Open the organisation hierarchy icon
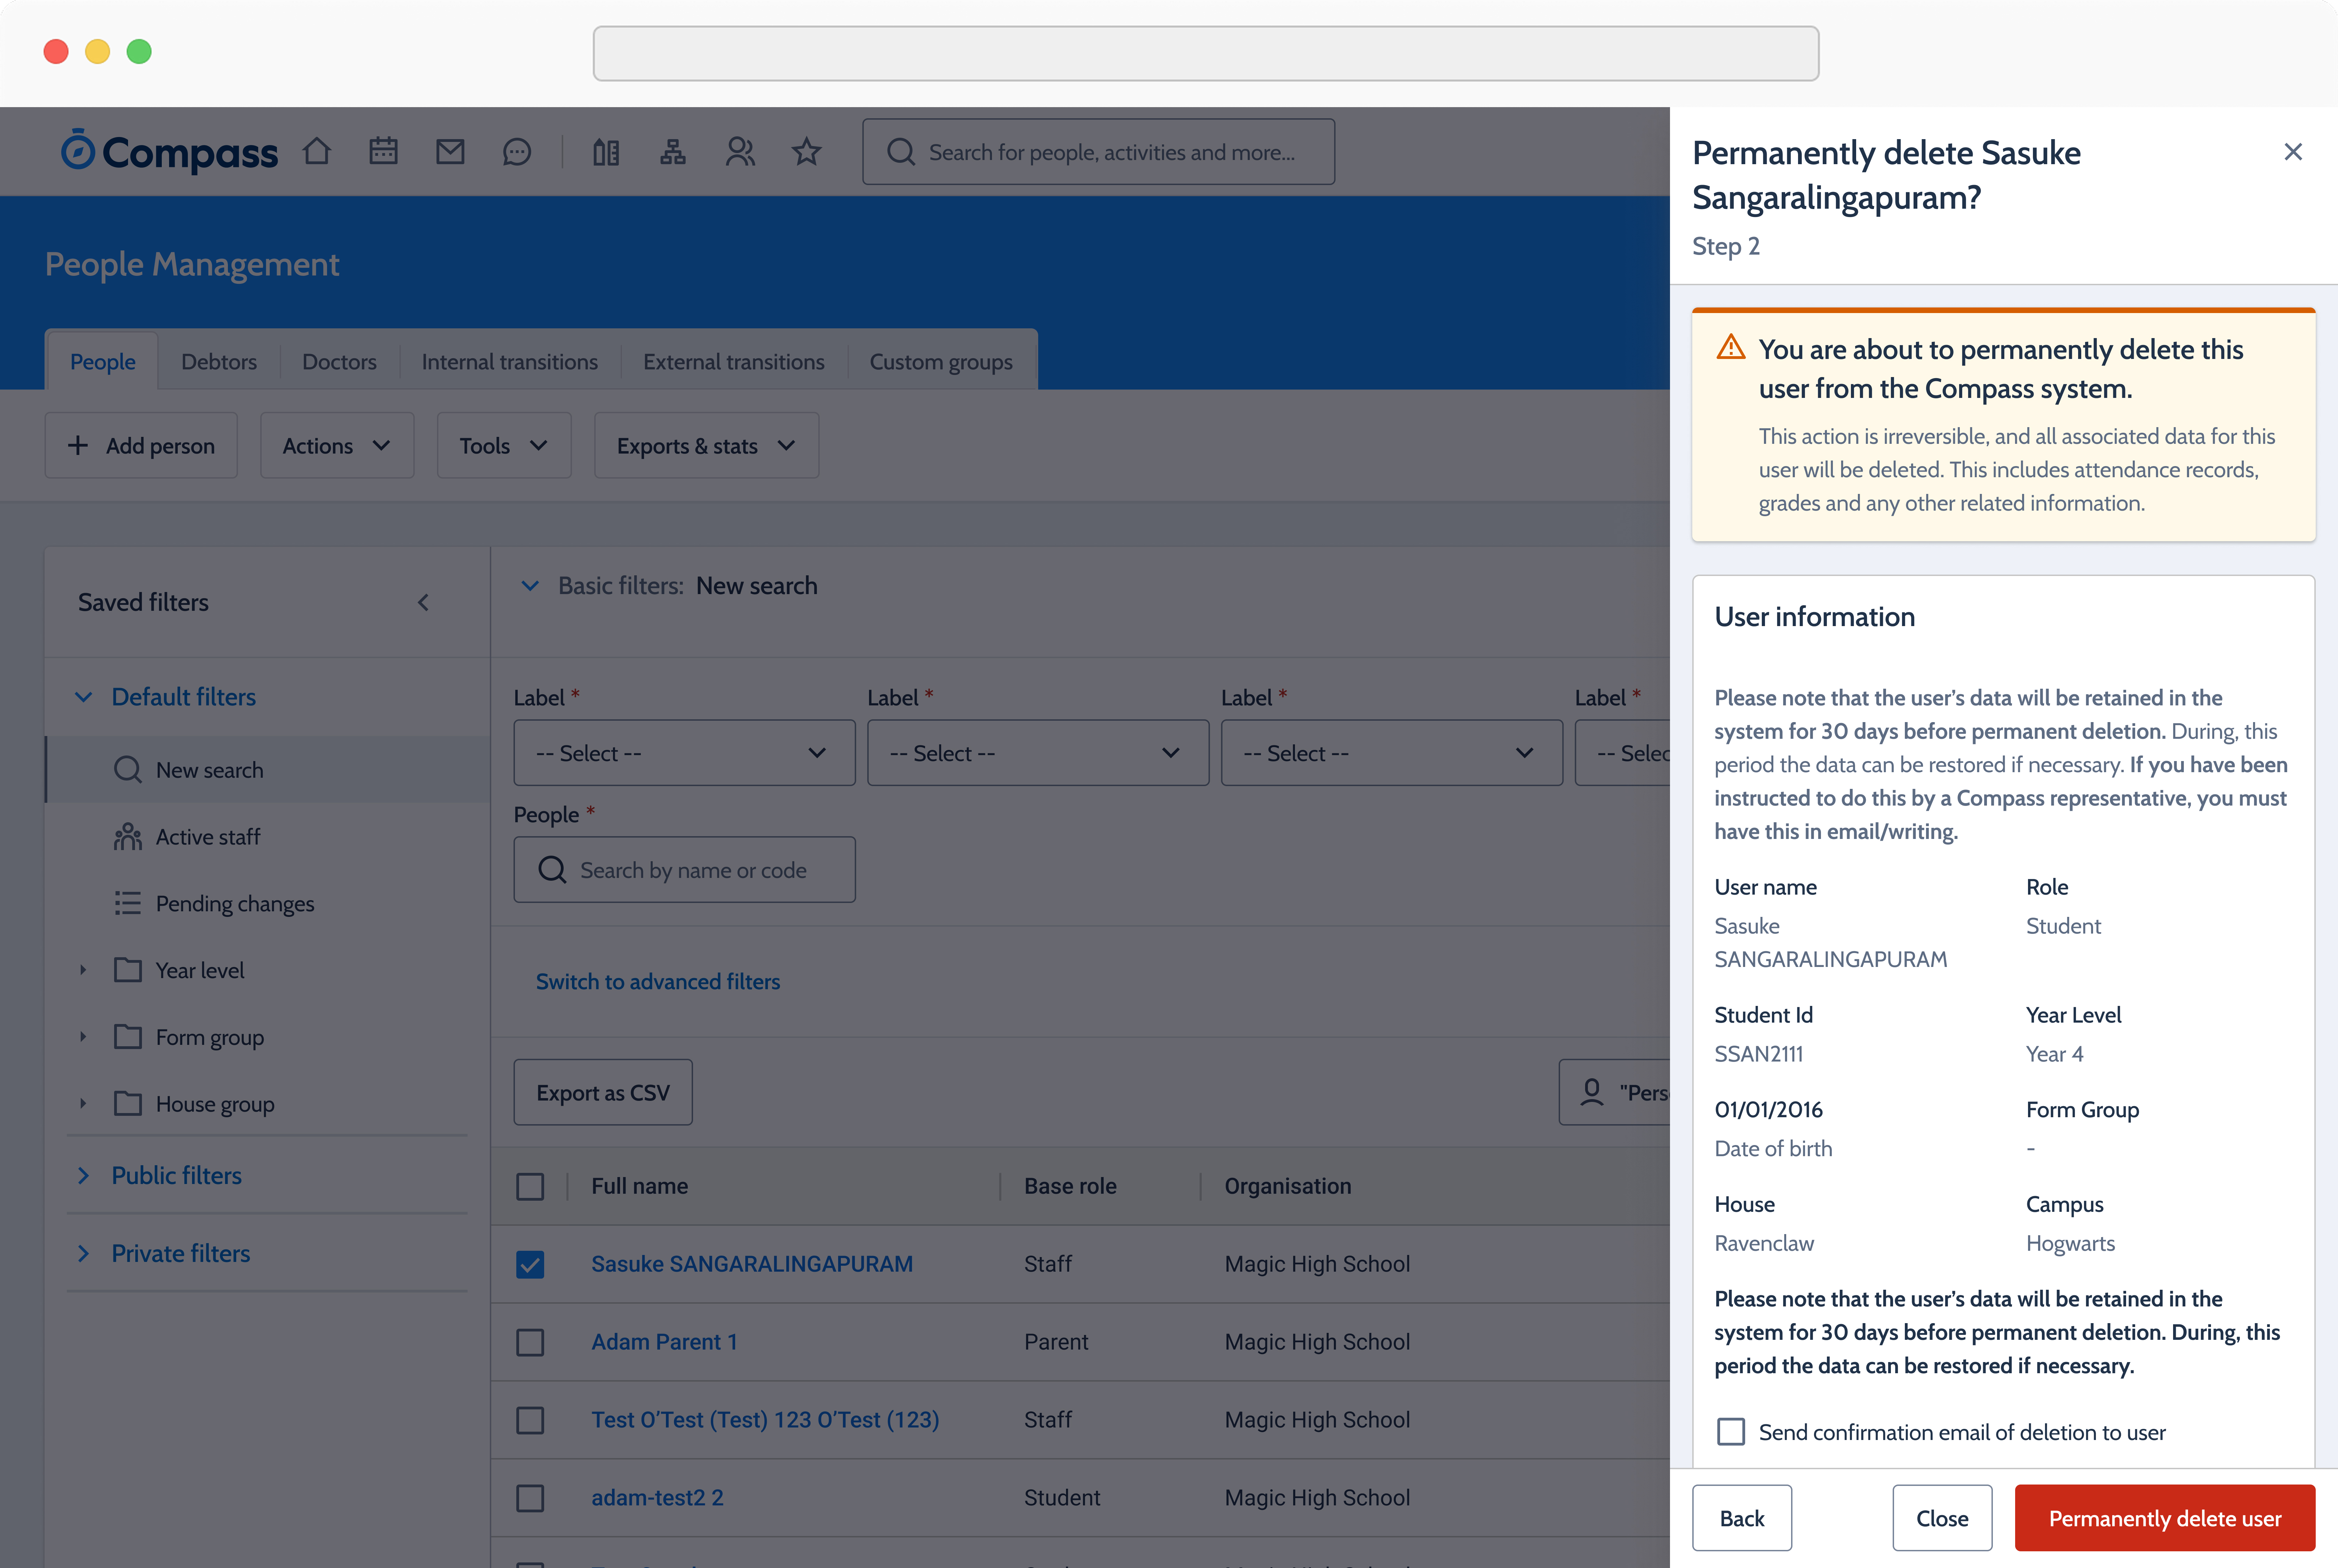The image size is (2338, 1568). 673,152
